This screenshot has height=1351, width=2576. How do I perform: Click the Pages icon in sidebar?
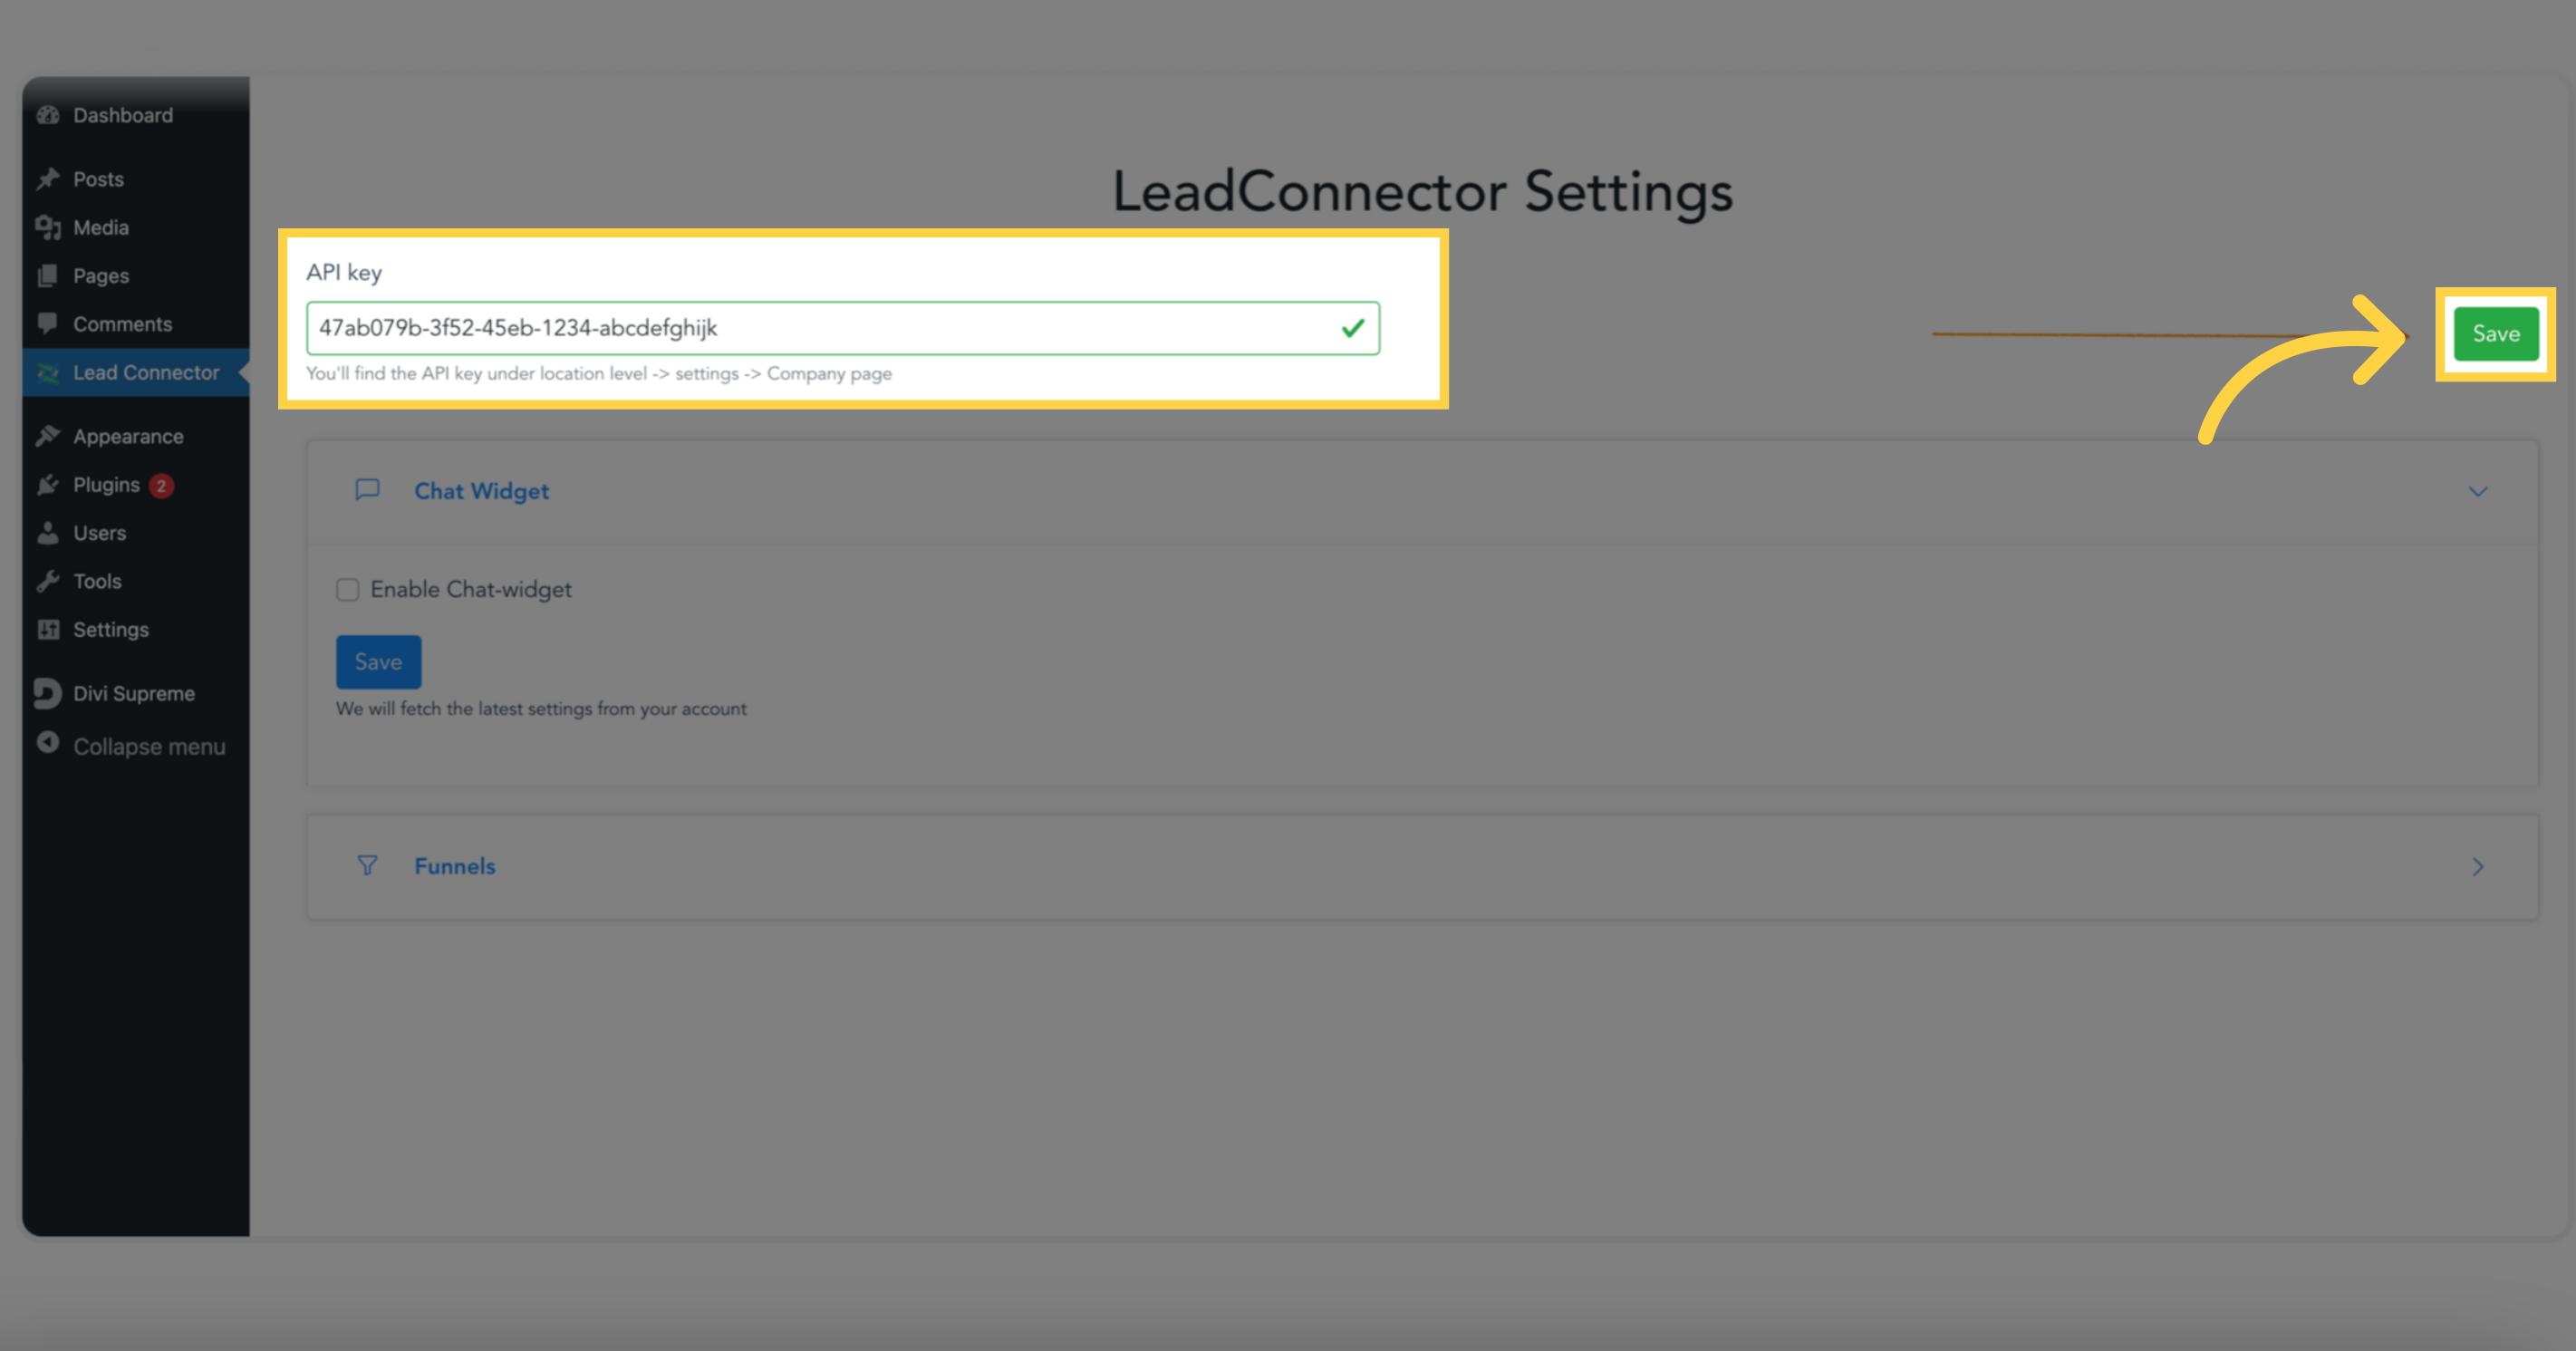point(48,275)
